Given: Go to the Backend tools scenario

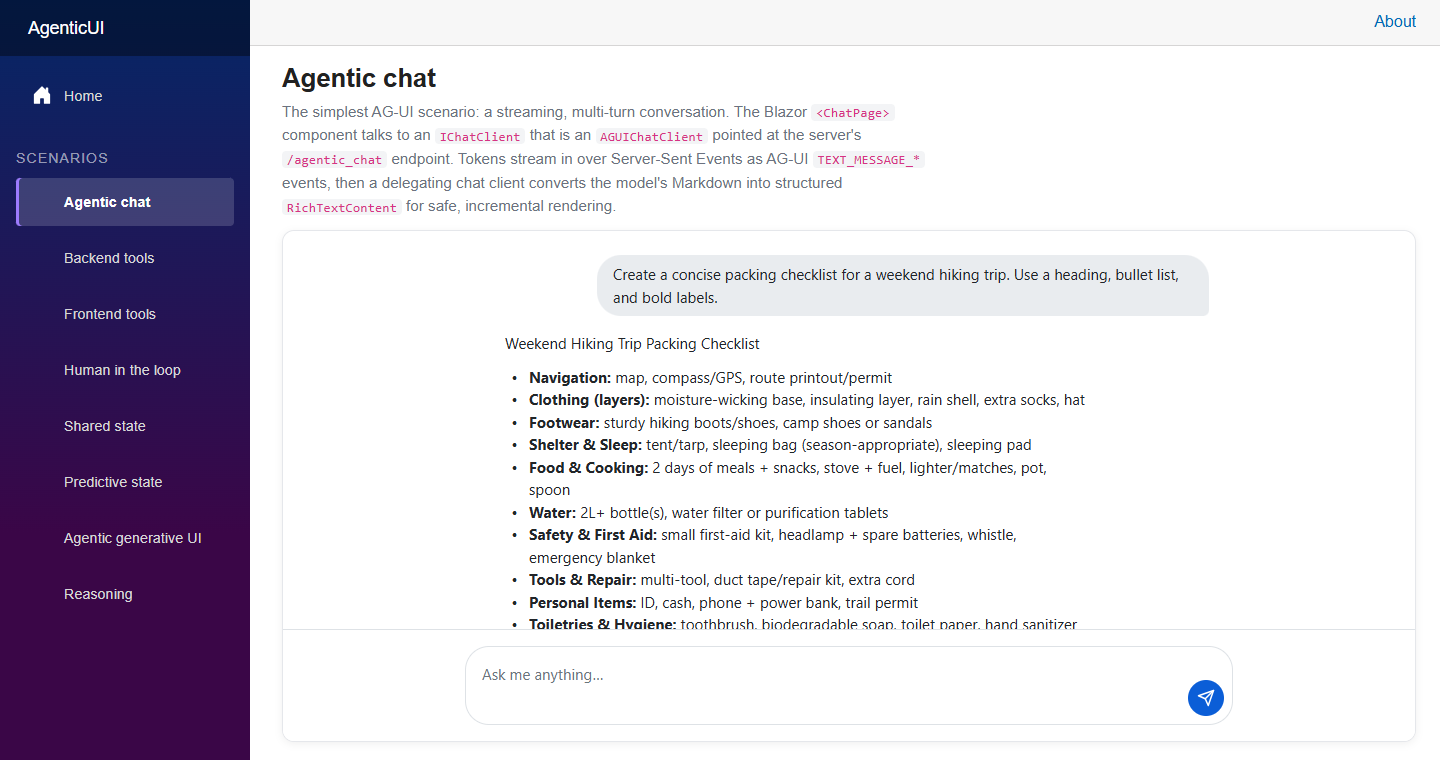Looking at the screenshot, I should [125, 258].
